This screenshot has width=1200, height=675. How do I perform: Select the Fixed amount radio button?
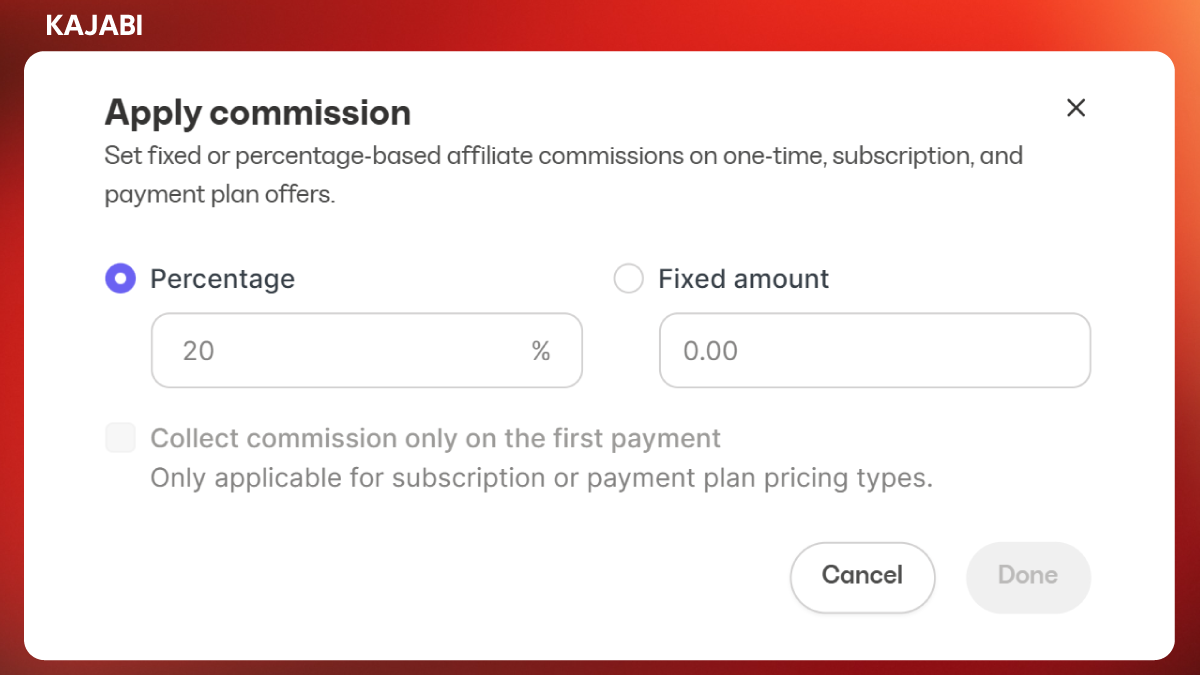point(628,279)
